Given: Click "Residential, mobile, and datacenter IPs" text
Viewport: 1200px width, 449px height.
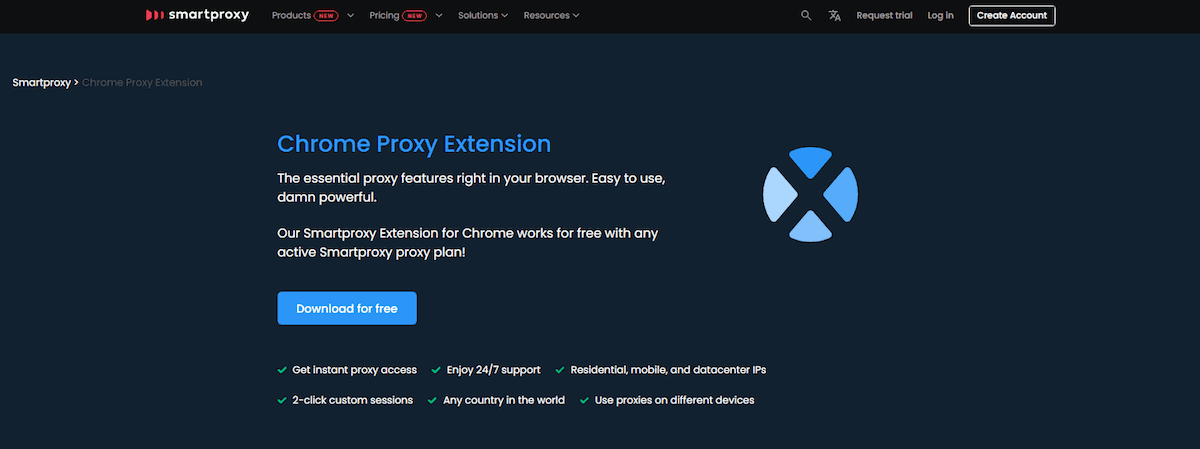Looking at the screenshot, I should coord(669,370).
